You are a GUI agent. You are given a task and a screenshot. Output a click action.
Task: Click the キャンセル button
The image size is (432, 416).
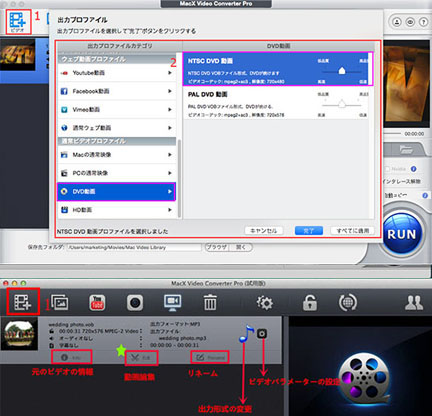[x=264, y=231]
